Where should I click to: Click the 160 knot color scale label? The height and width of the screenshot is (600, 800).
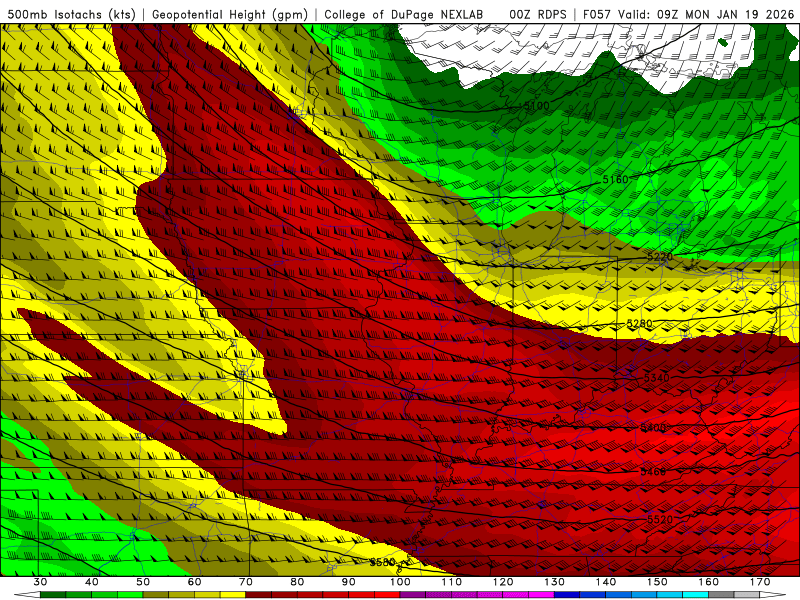point(709,582)
